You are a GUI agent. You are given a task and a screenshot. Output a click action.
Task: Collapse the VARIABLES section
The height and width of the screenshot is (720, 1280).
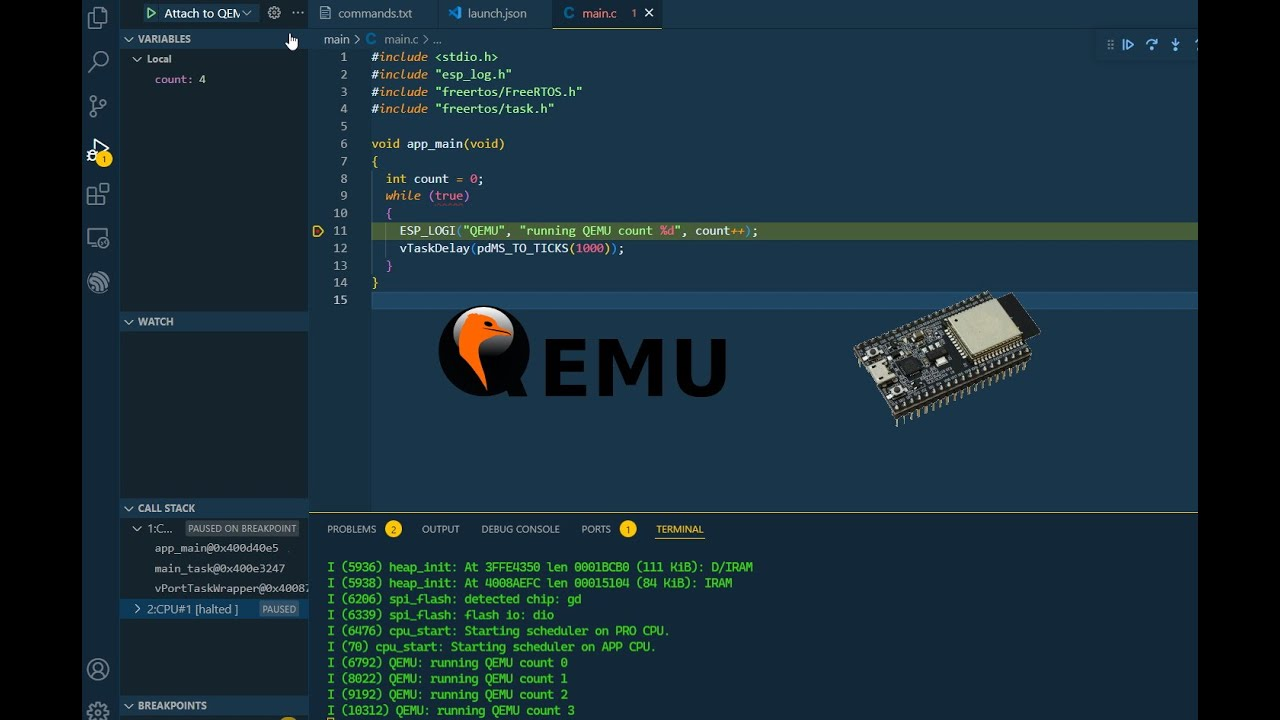click(x=129, y=39)
